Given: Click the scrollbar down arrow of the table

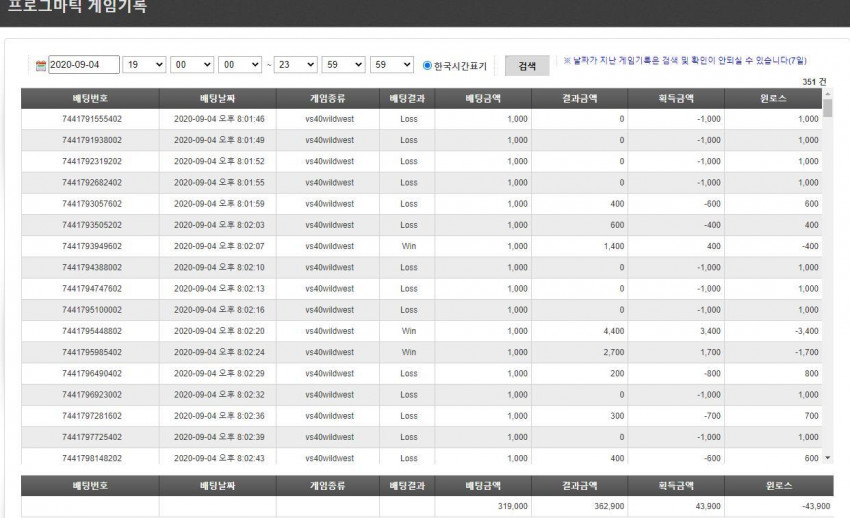Looking at the screenshot, I should coord(827,458).
